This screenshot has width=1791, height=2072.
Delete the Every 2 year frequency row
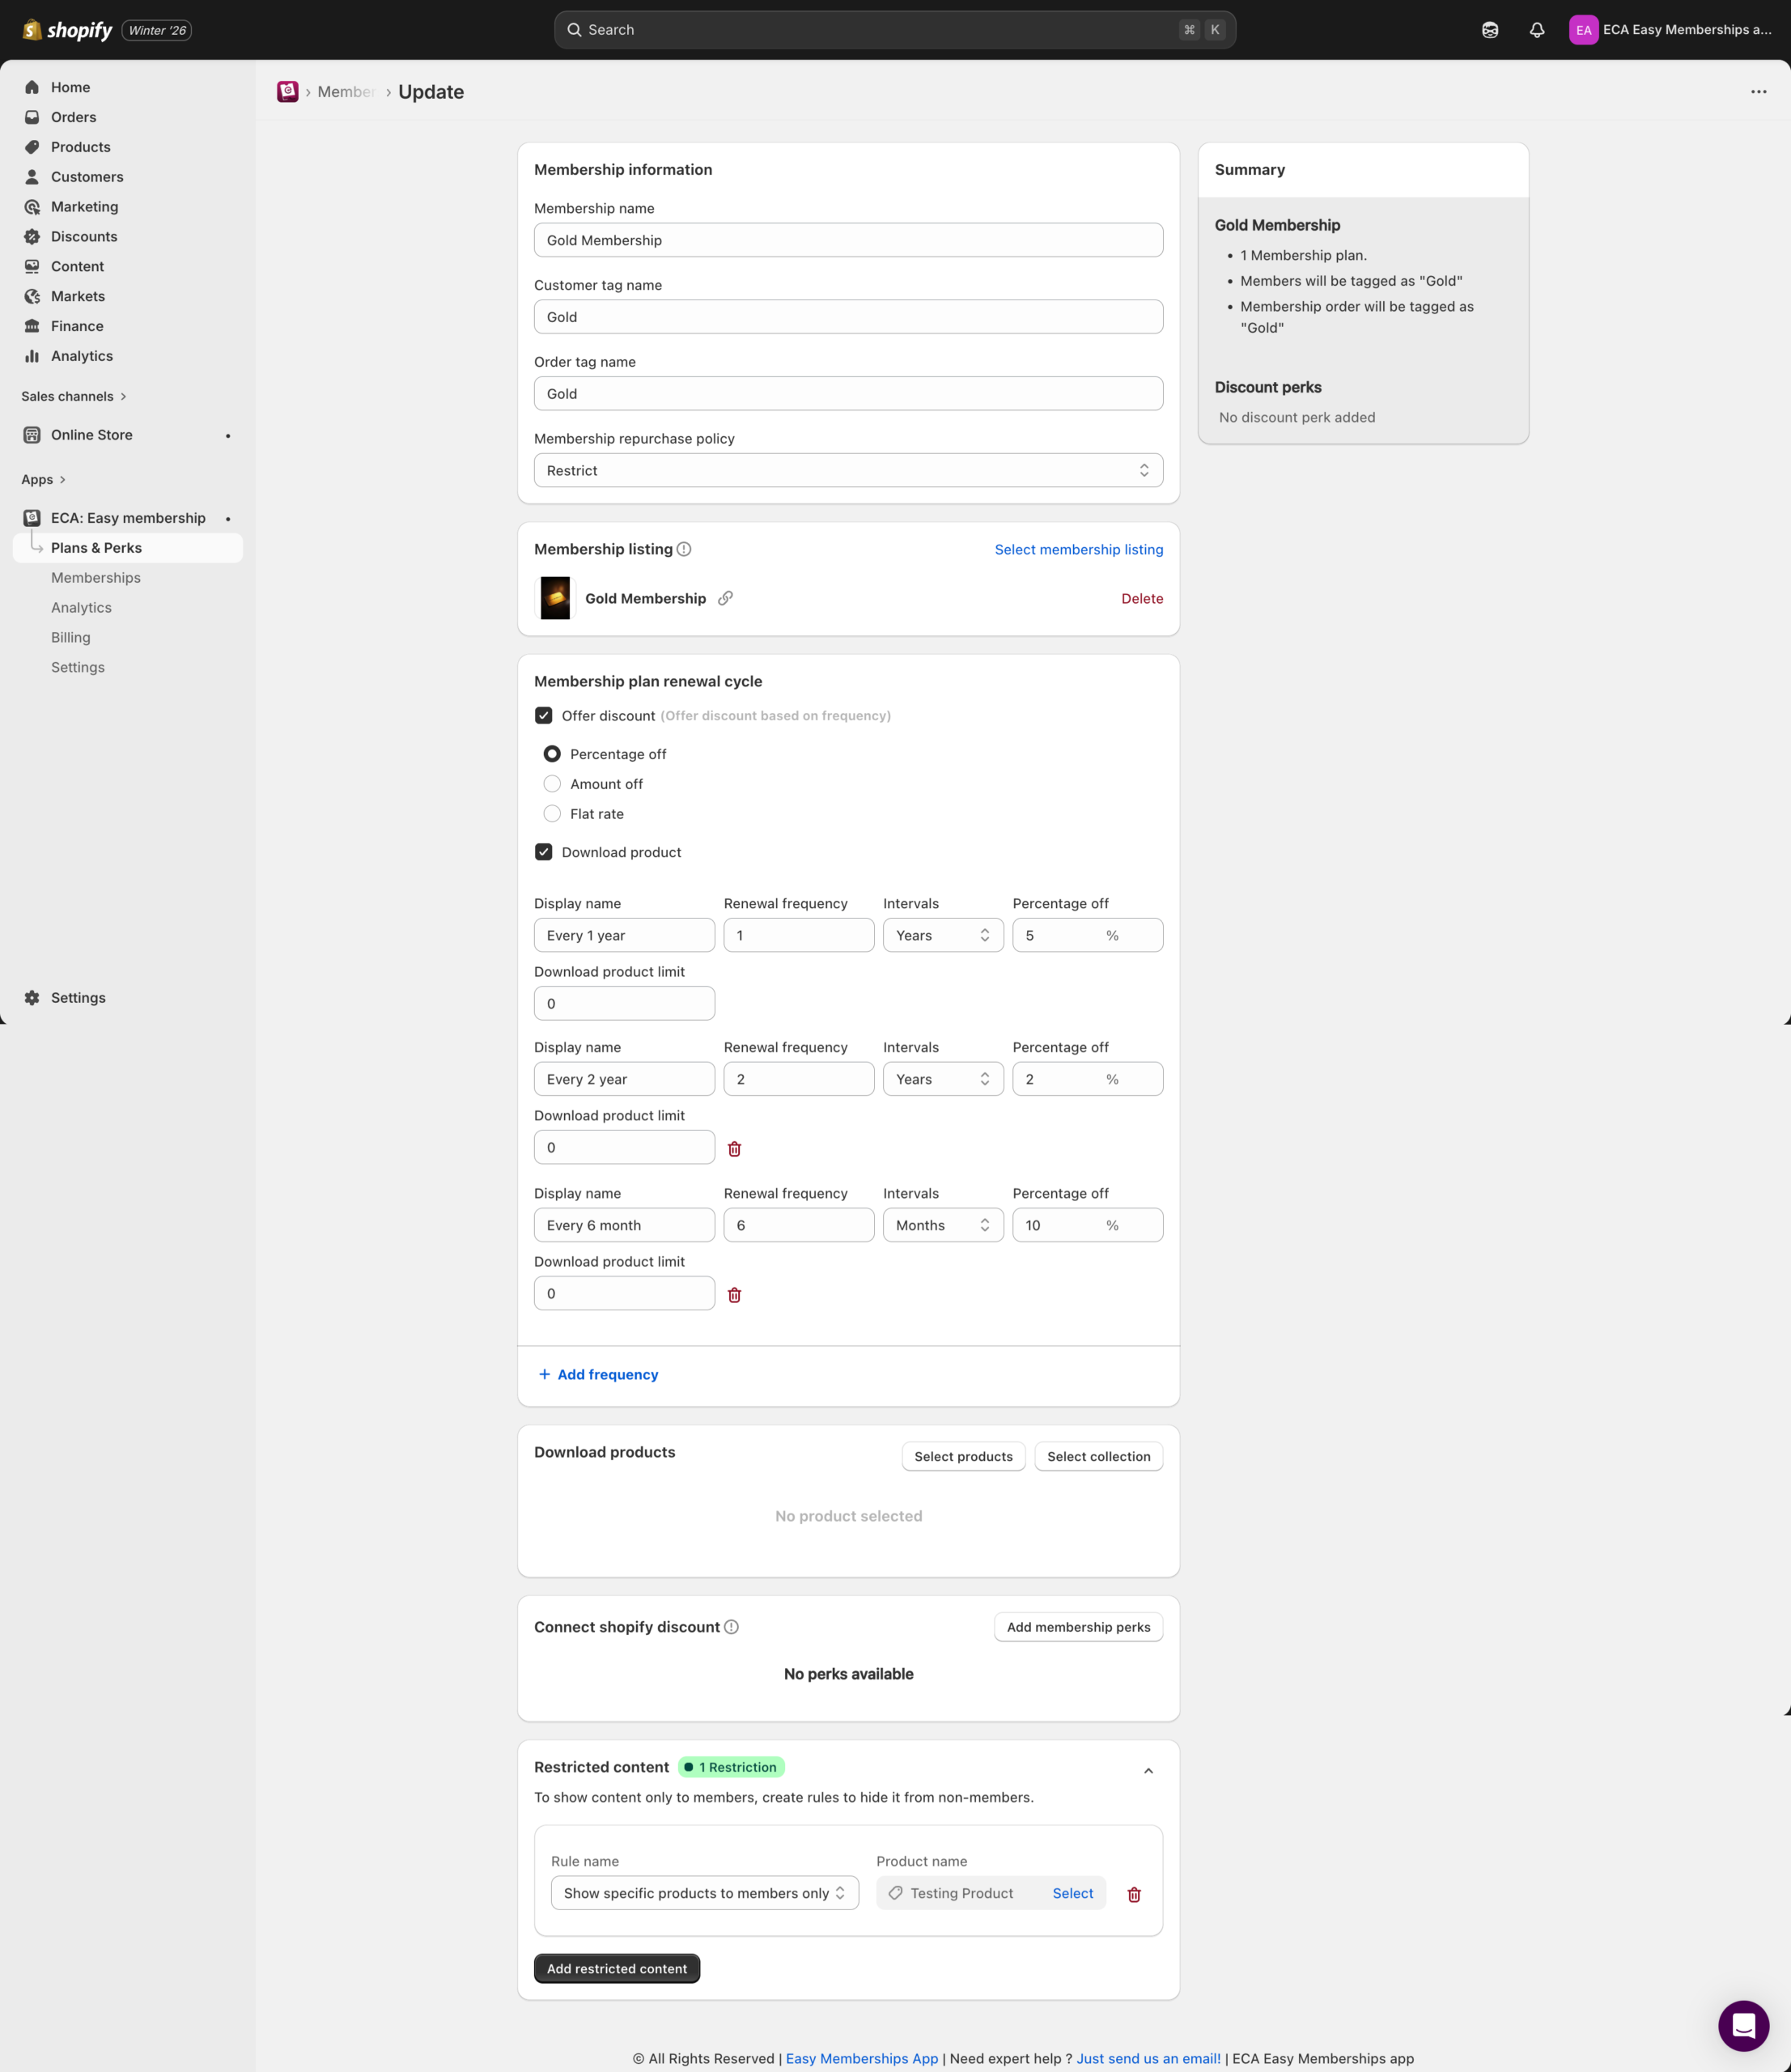[x=734, y=1149]
